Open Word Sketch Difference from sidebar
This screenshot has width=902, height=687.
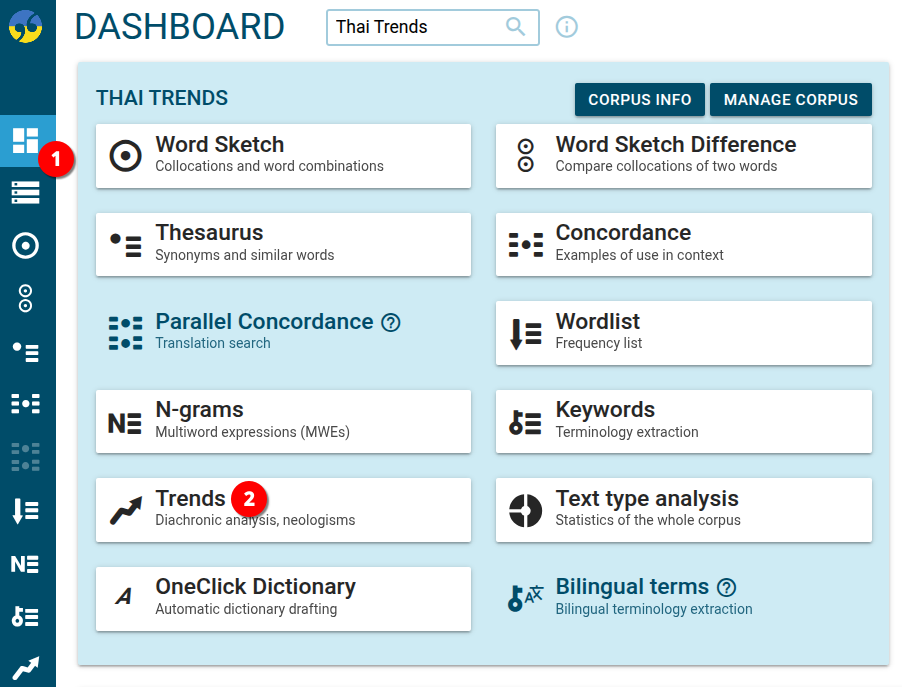point(25,298)
